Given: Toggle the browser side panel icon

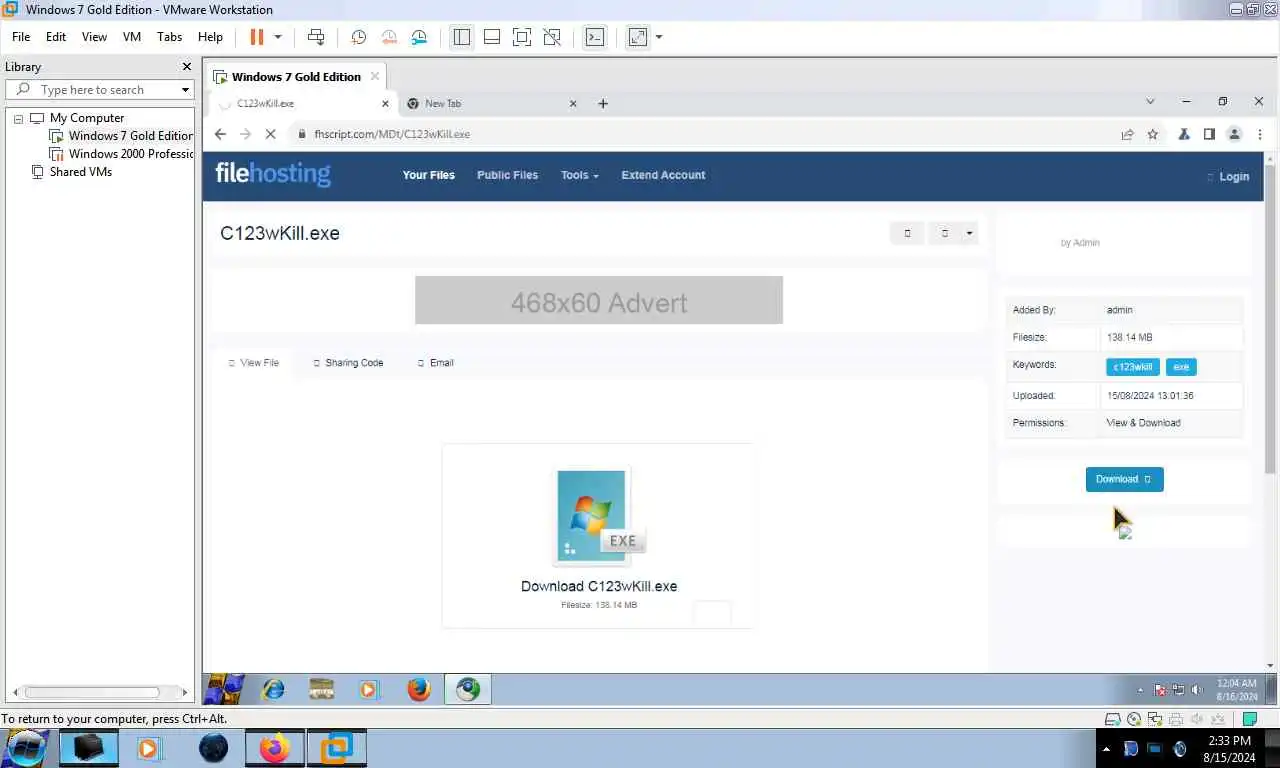Looking at the screenshot, I should coord(1209,134).
